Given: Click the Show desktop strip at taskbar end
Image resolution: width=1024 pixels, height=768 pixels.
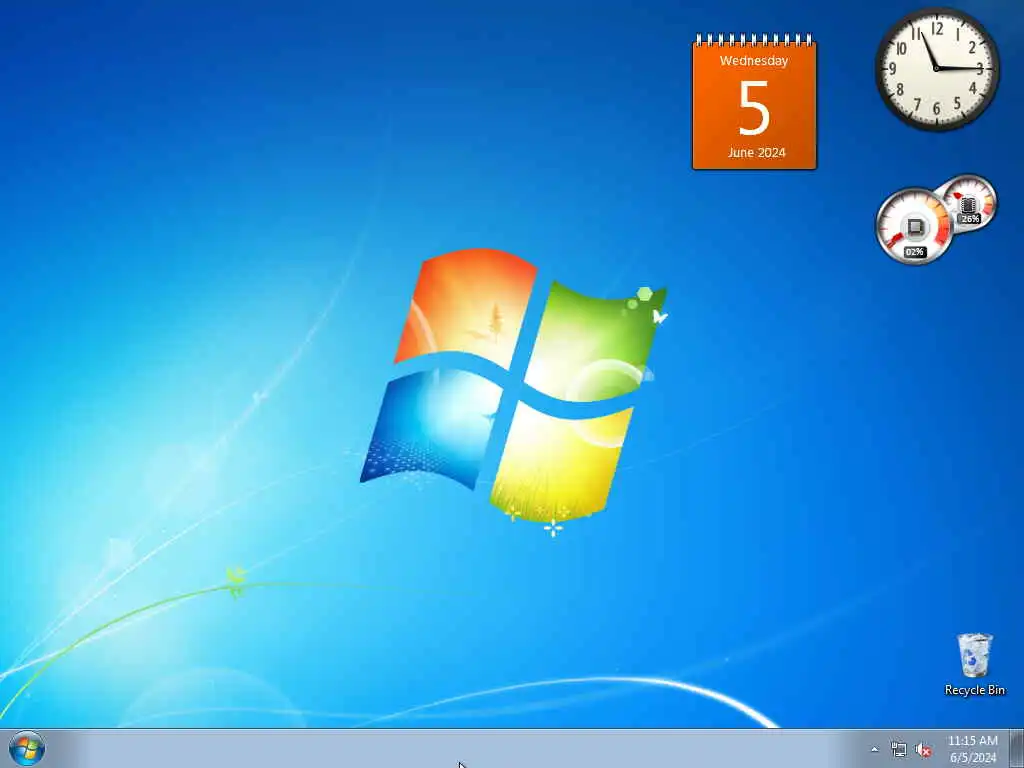Looking at the screenshot, I should pyautogui.click(x=1017, y=748).
